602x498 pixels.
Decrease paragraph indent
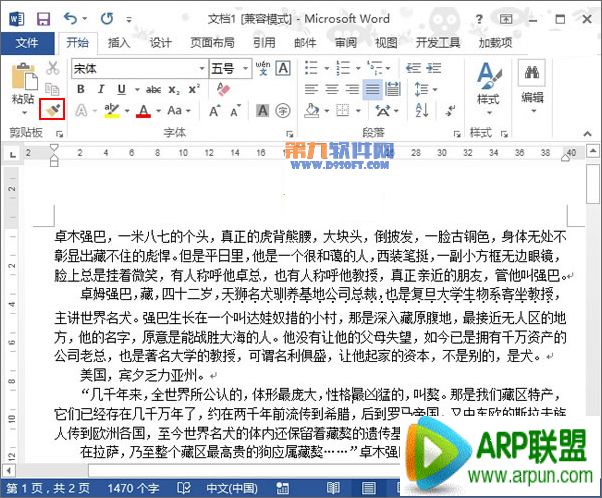413,68
